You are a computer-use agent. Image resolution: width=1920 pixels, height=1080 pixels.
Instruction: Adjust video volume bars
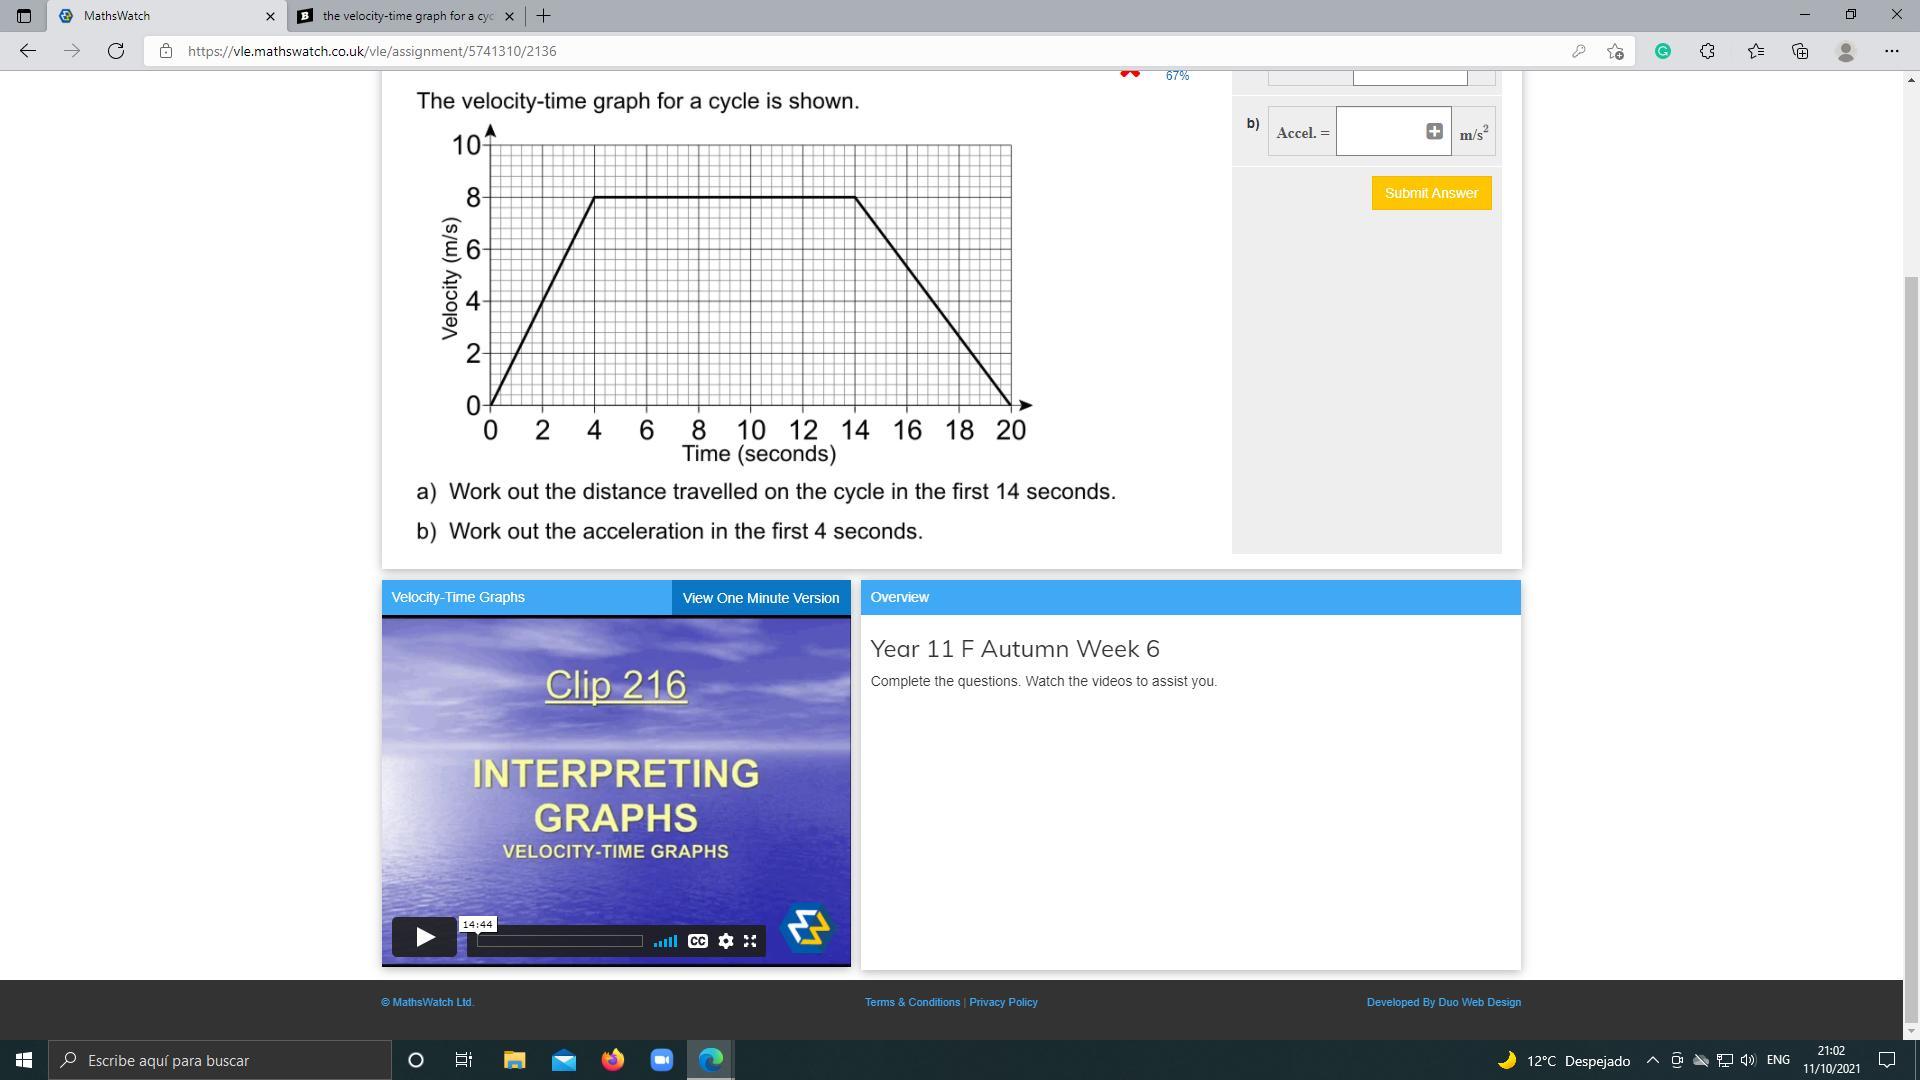(x=665, y=941)
